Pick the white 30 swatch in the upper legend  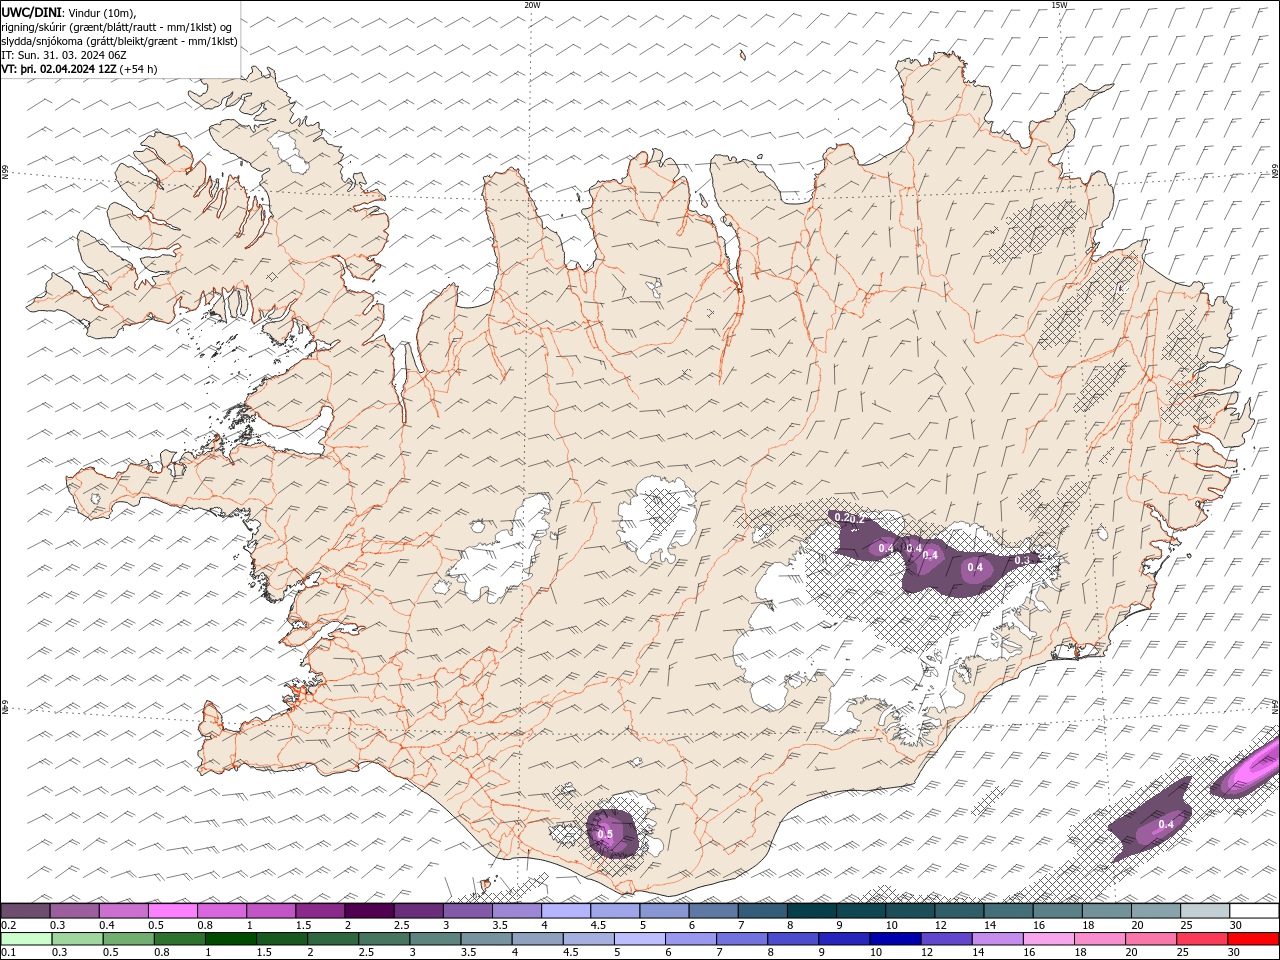click(x=1254, y=910)
